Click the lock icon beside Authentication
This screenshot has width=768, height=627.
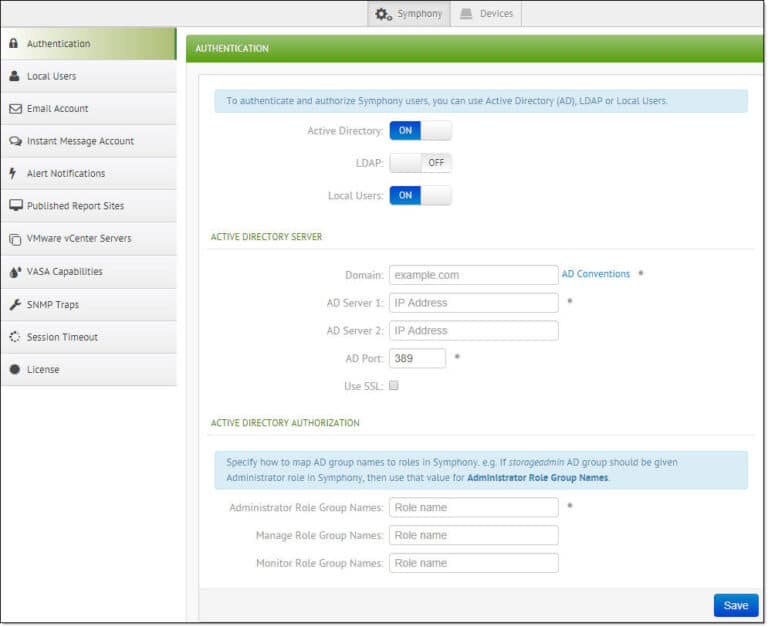14,43
